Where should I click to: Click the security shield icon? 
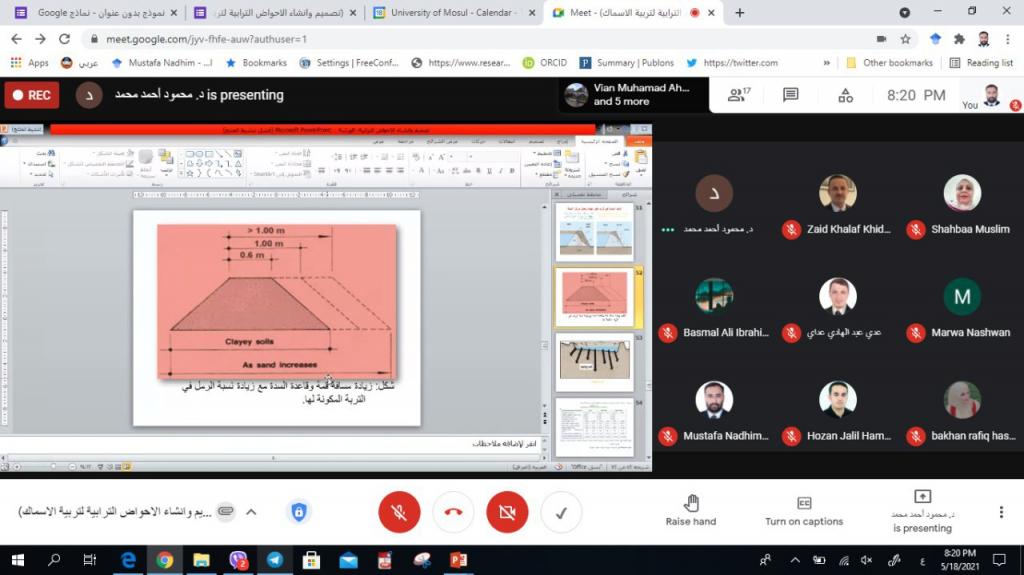pos(298,512)
